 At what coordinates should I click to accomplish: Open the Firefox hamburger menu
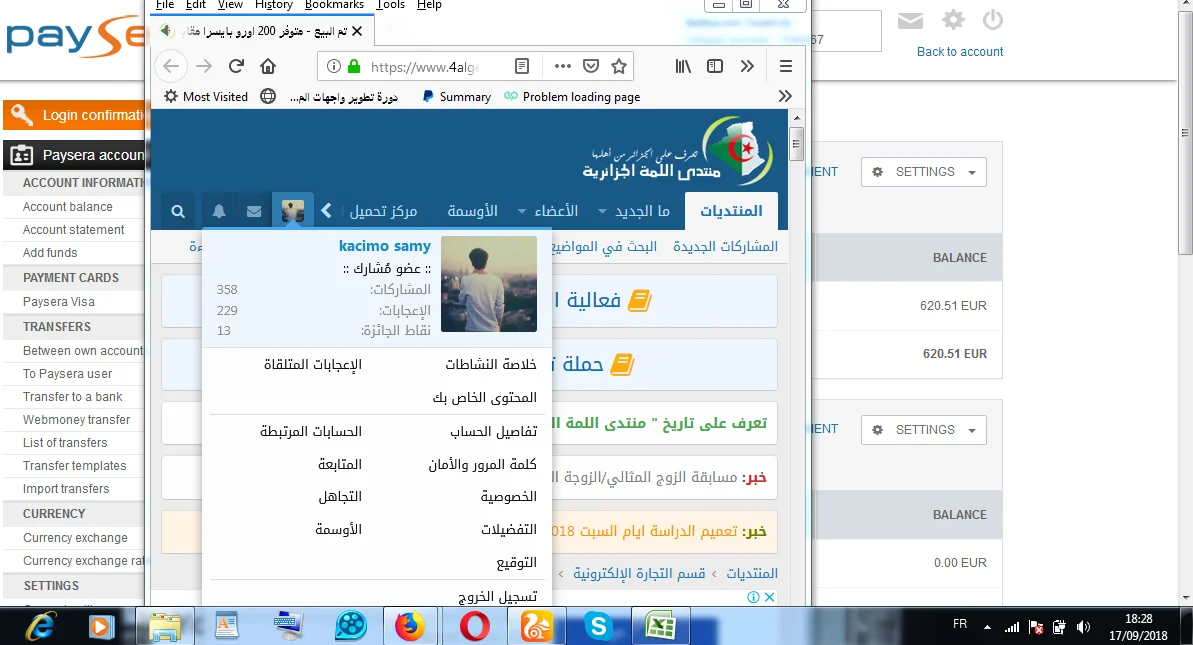point(785,66)
